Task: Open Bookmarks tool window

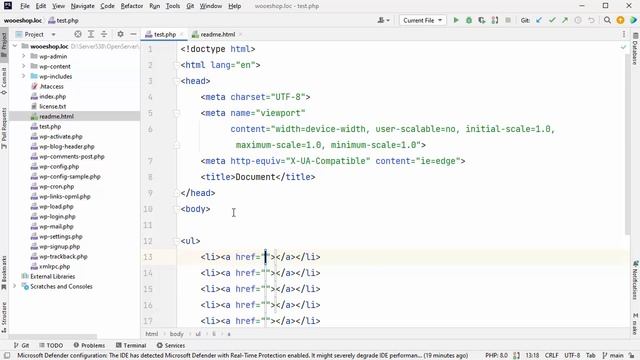Action: click(x=4, y=273)
